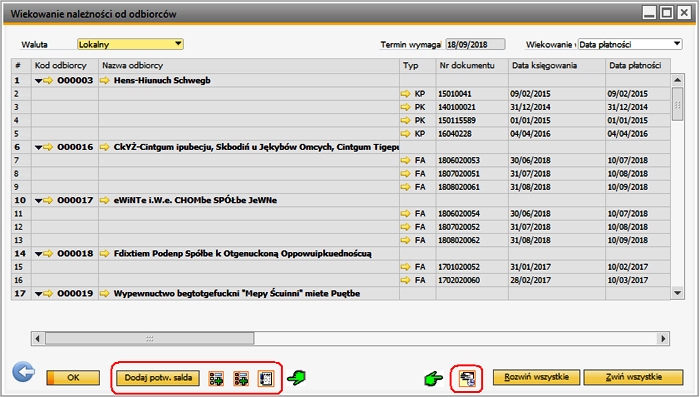Click the Typ column header
This screenshot has height=397, width=700.
[x=417, y=66]
